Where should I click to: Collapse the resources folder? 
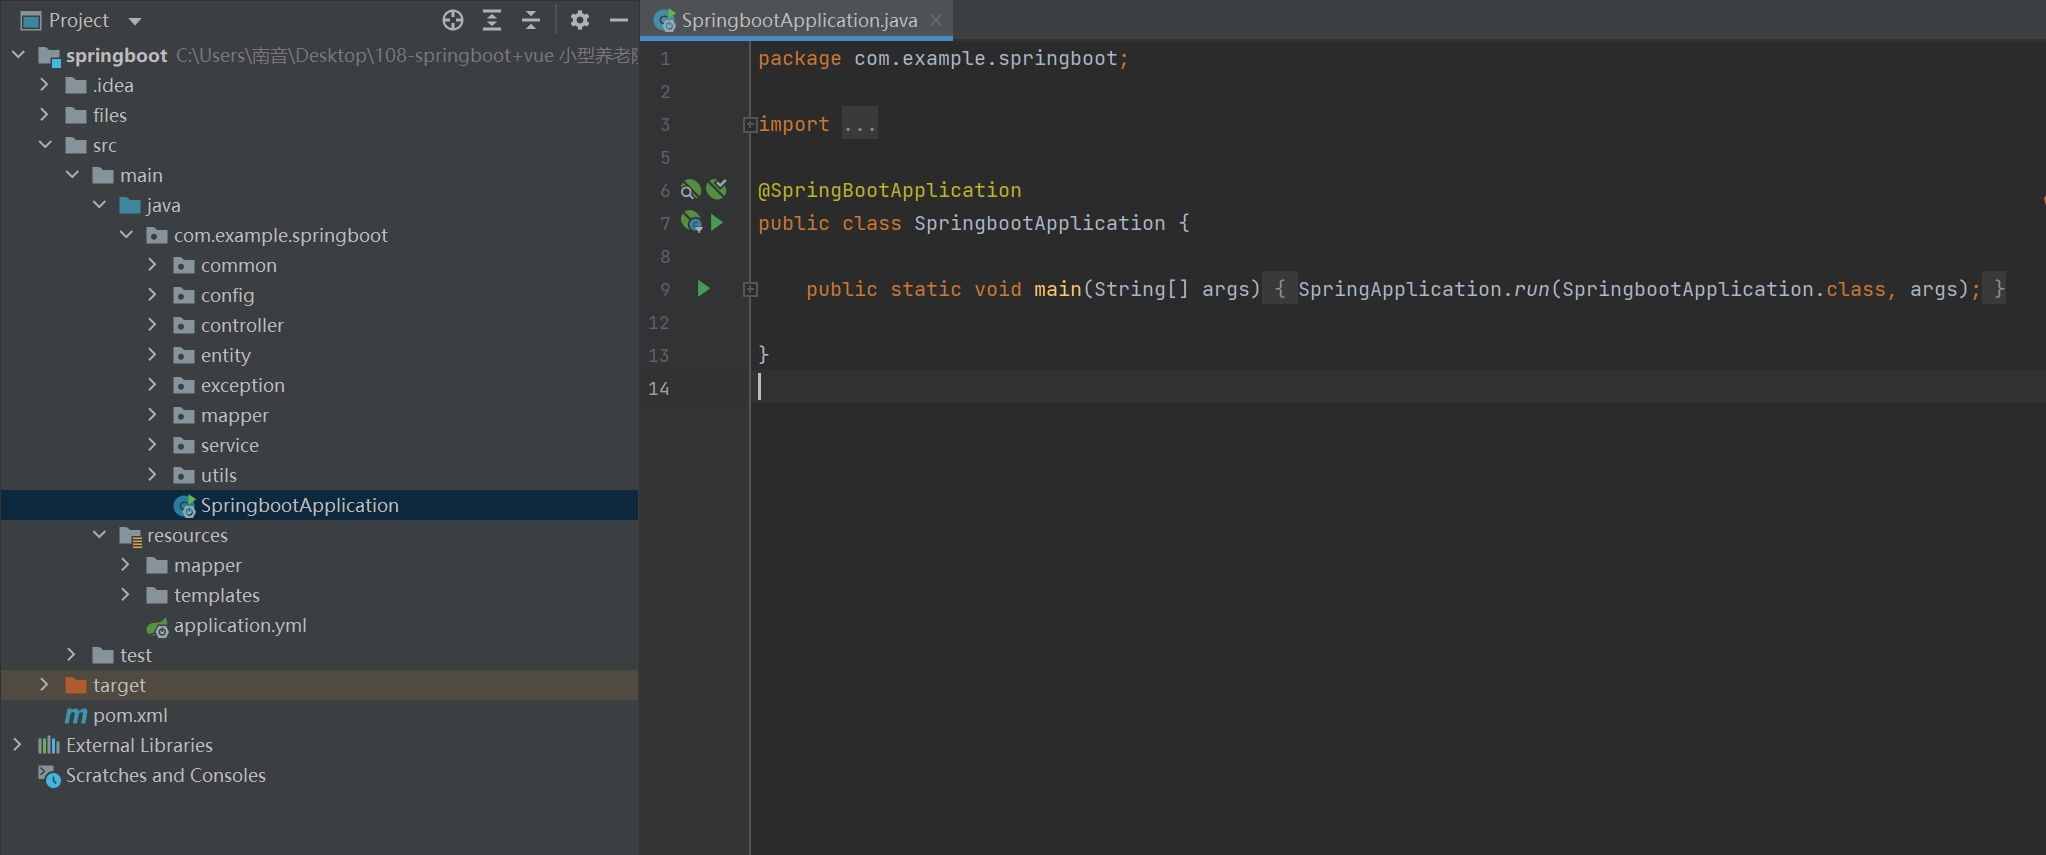[x=99, y=535]
